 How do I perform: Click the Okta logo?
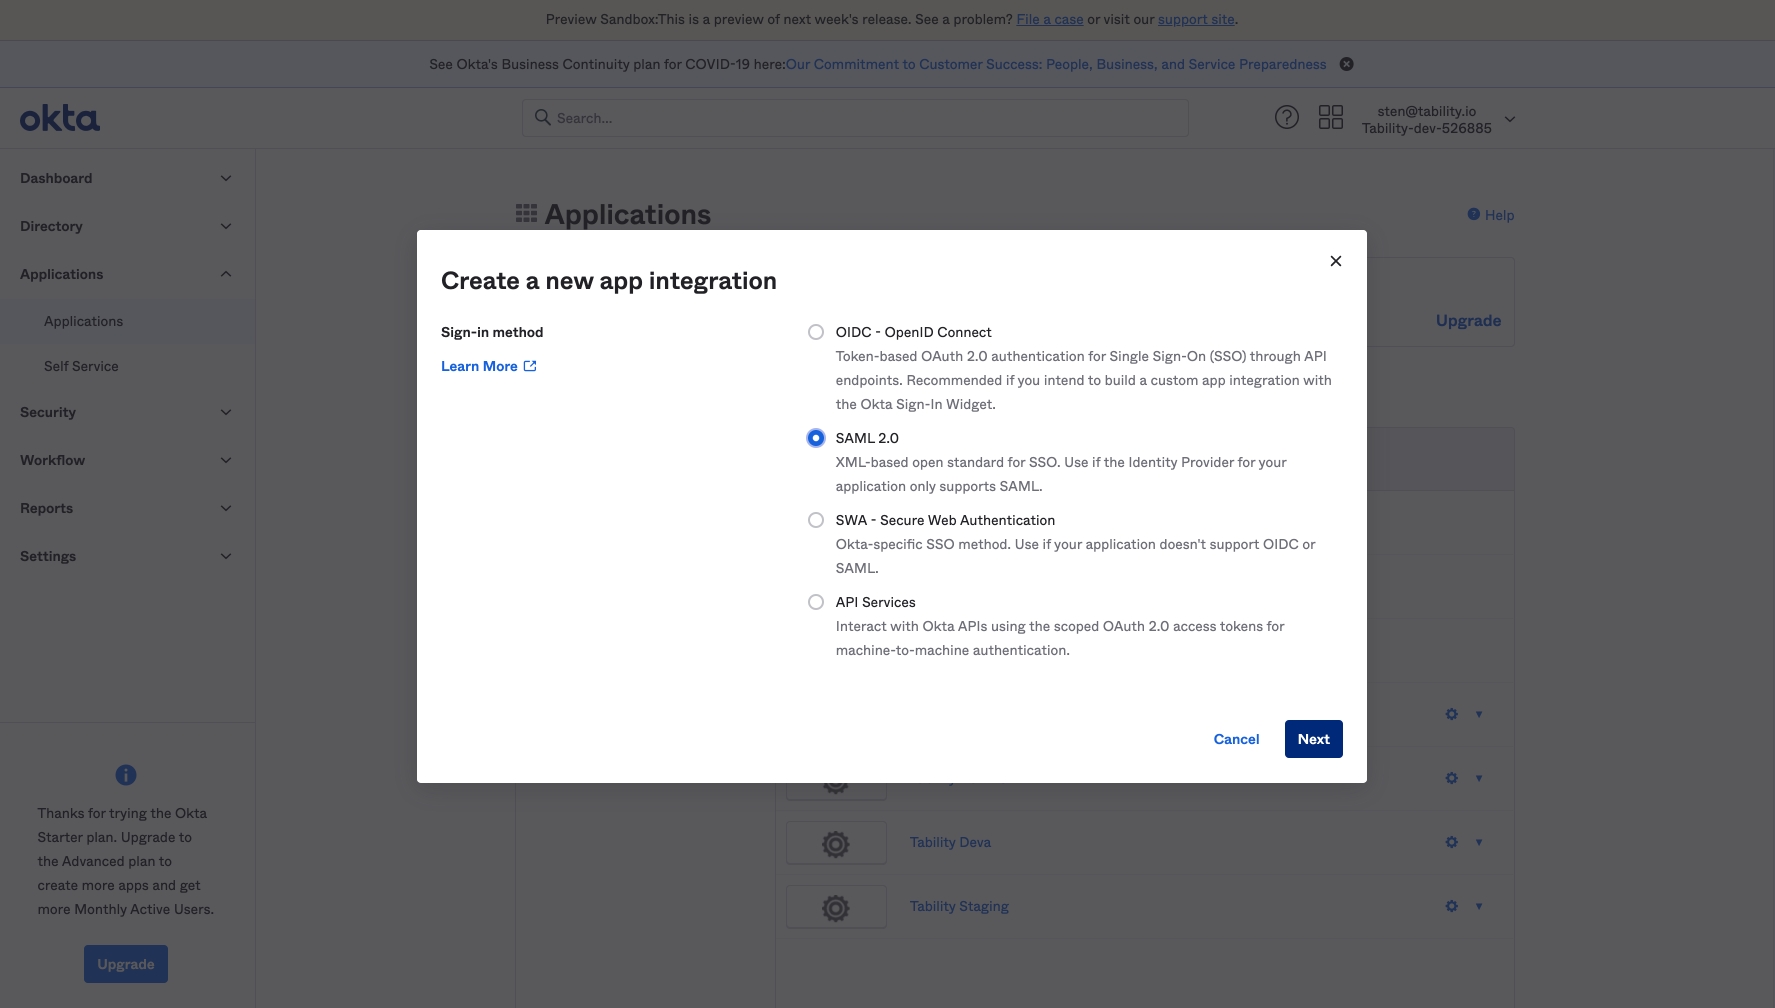coord(60,119)
